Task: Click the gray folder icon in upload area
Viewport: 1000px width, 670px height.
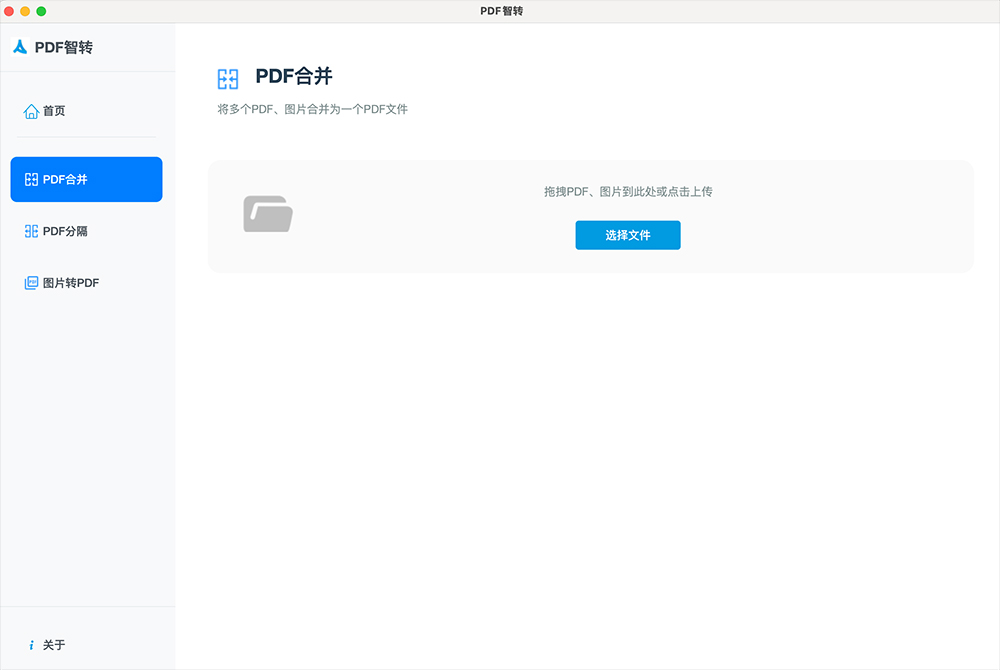Action: [x=268, y=213]
